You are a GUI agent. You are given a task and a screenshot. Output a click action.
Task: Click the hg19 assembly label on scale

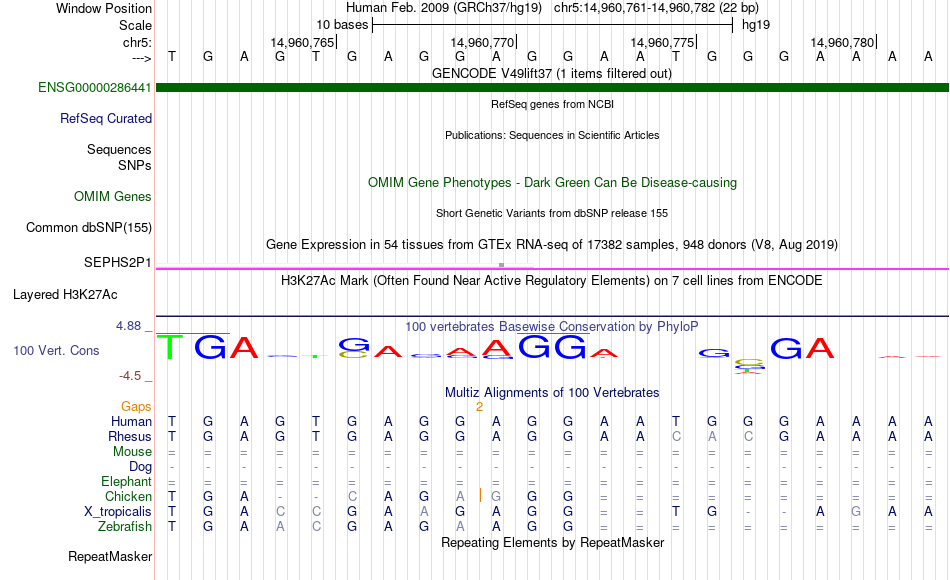[756, 25]
